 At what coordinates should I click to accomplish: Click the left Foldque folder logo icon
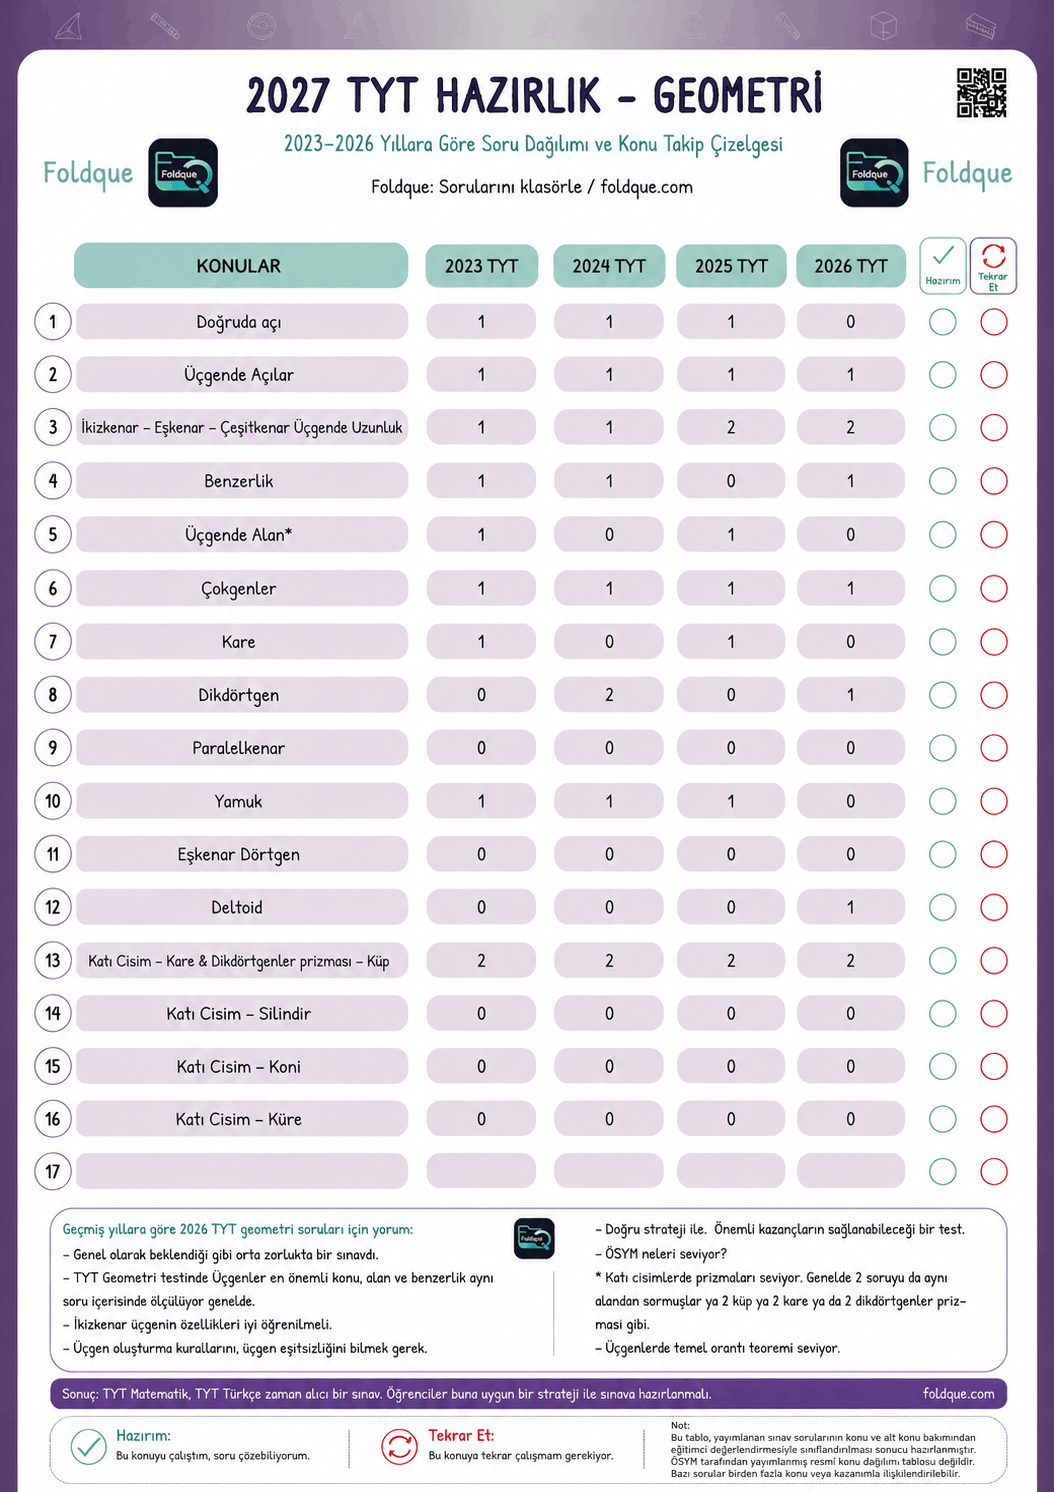[183, 173]
